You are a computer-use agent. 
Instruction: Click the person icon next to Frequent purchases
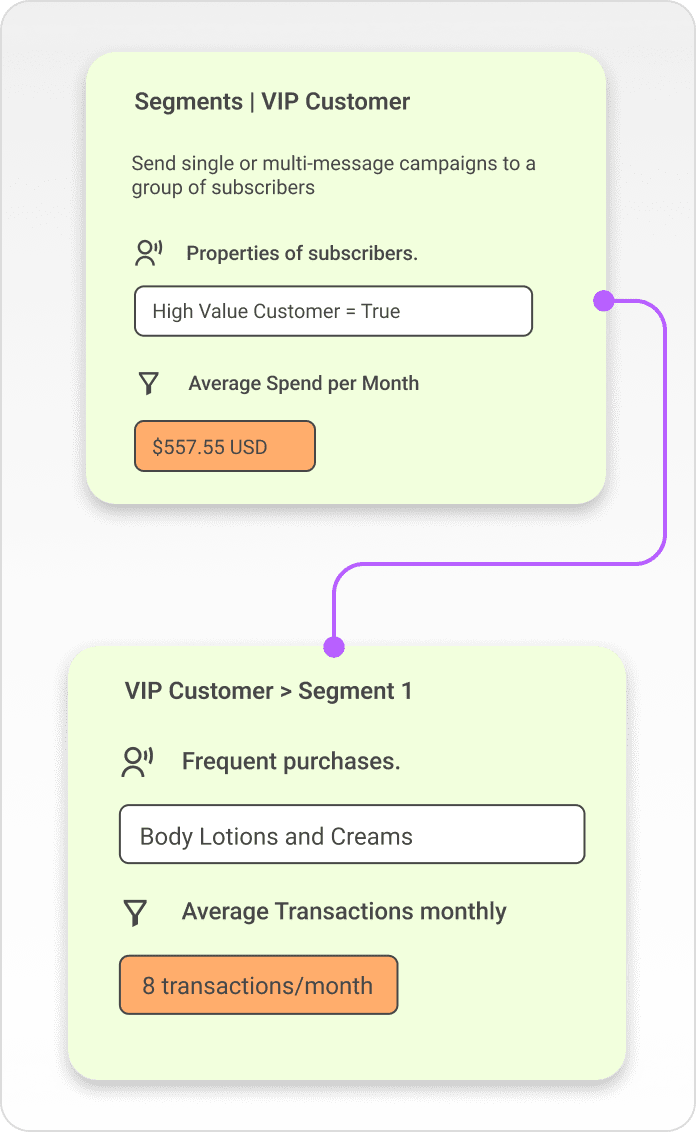click(135, 762)
